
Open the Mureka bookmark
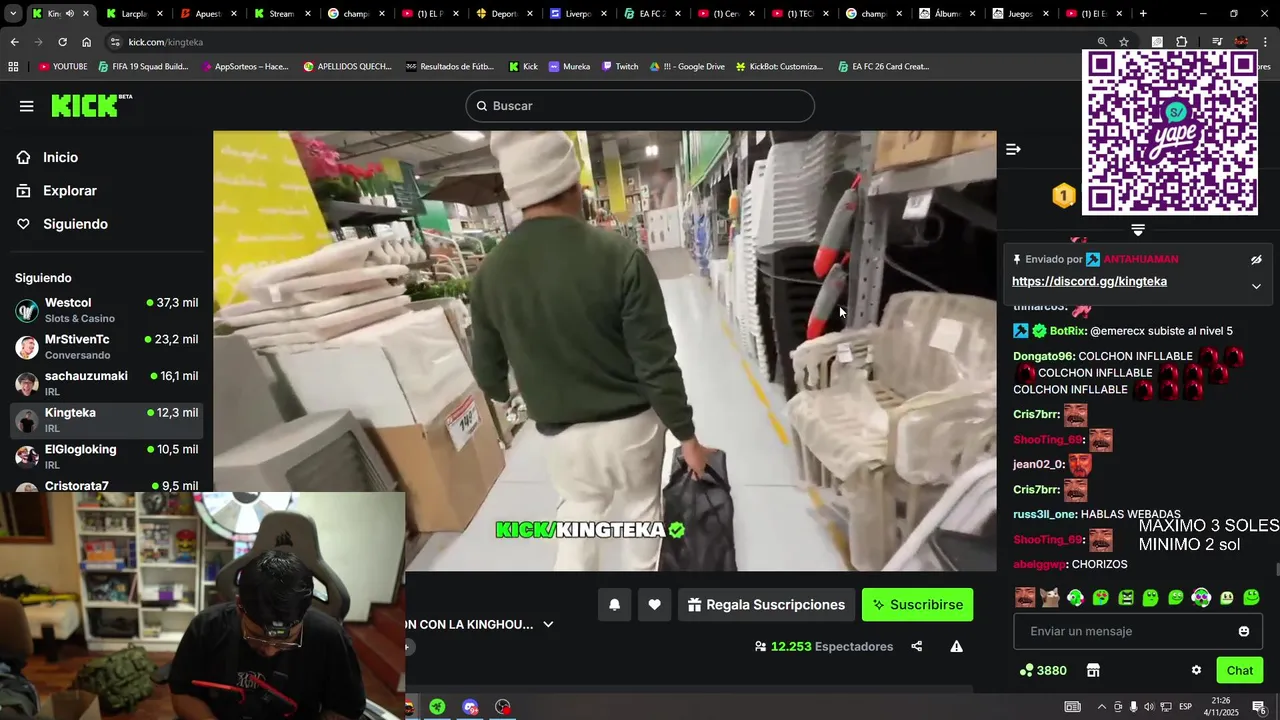tap(569, 66)
